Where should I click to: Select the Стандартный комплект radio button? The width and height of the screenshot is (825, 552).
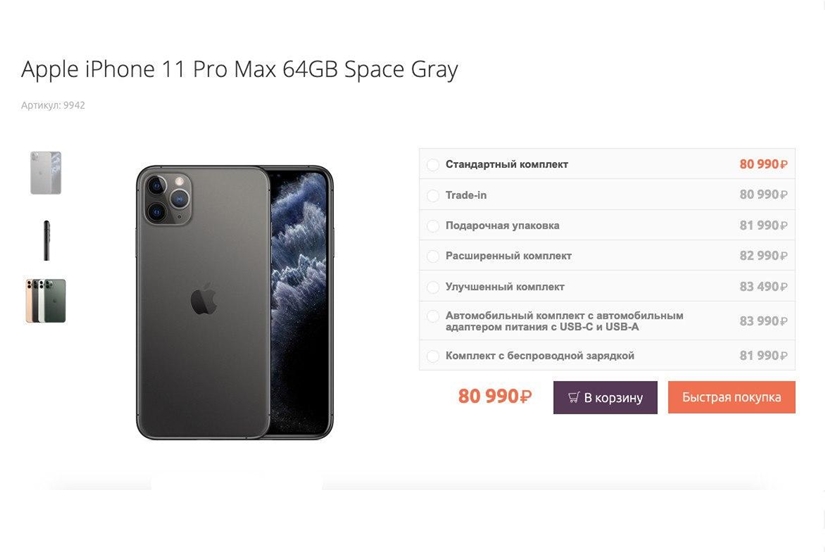click(x=433, y=165)
